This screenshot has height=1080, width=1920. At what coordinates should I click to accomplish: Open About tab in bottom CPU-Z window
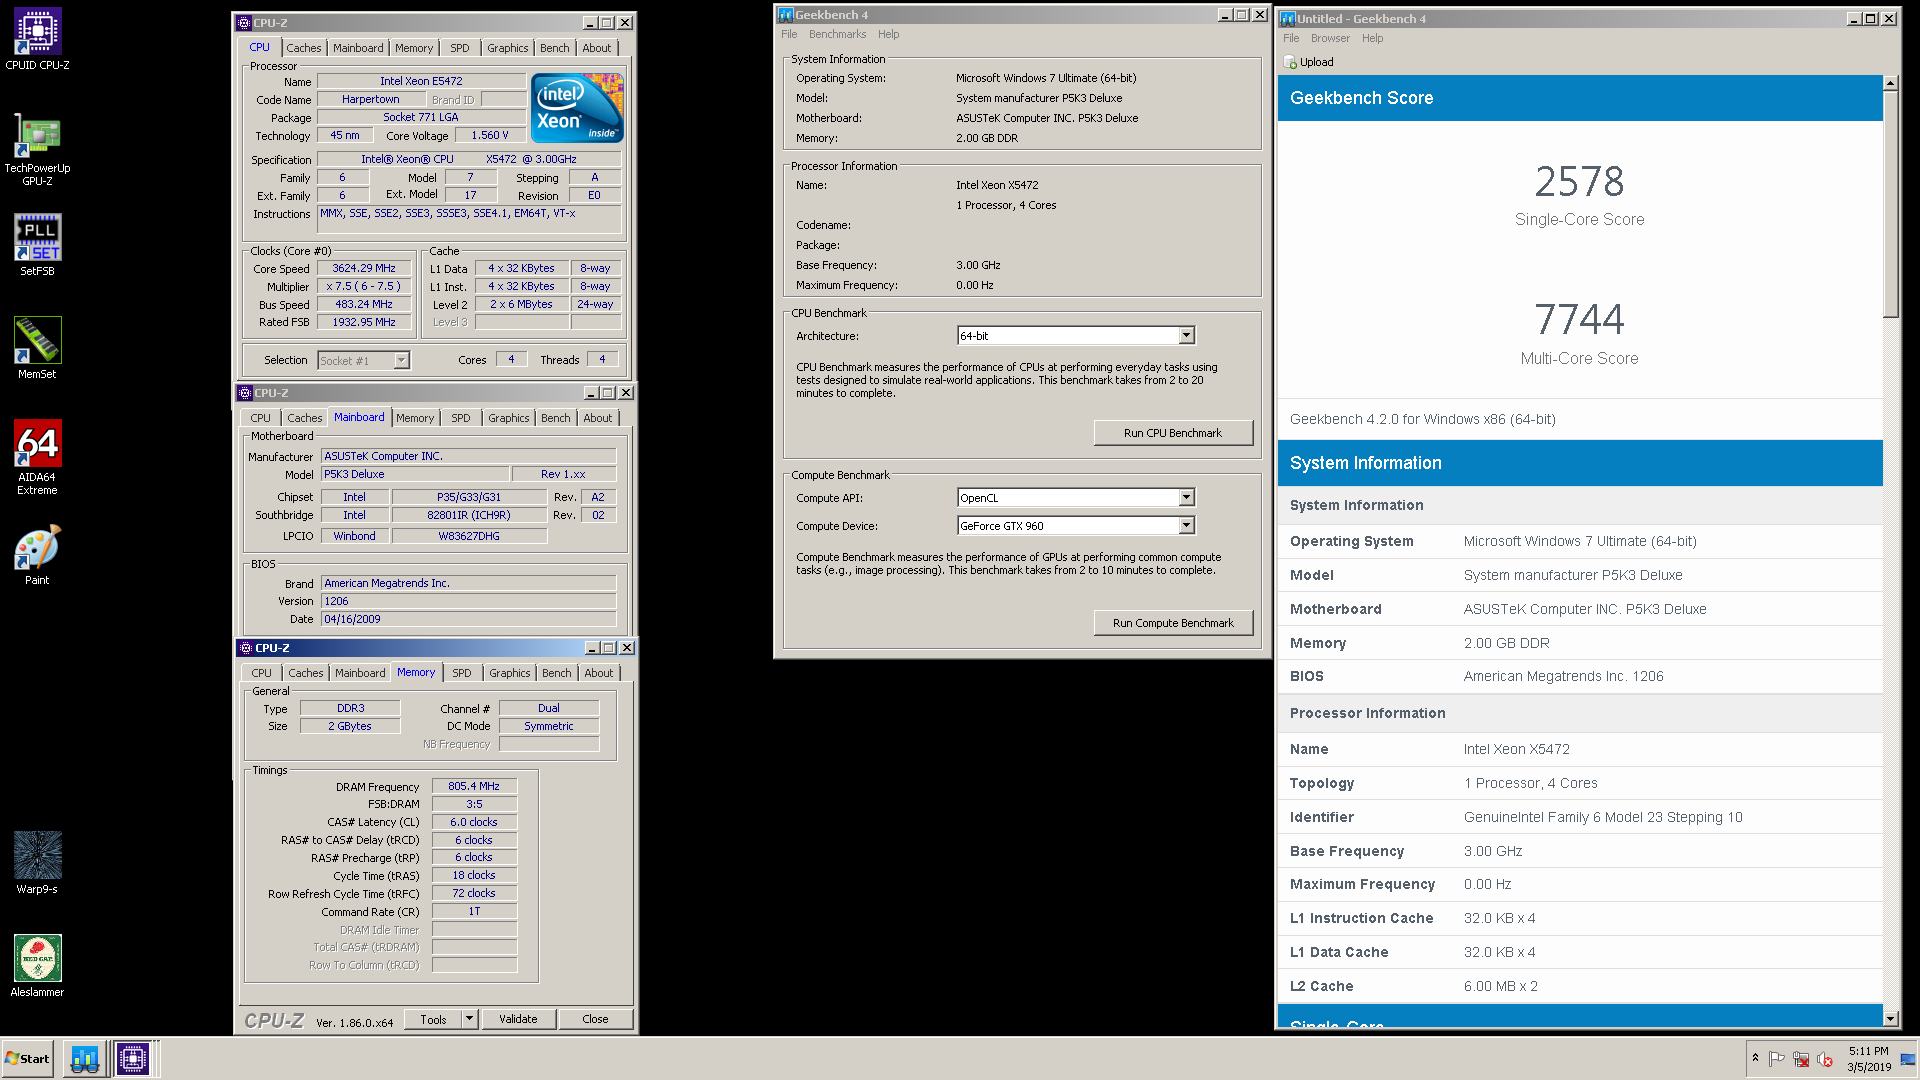tap(599, 673)
